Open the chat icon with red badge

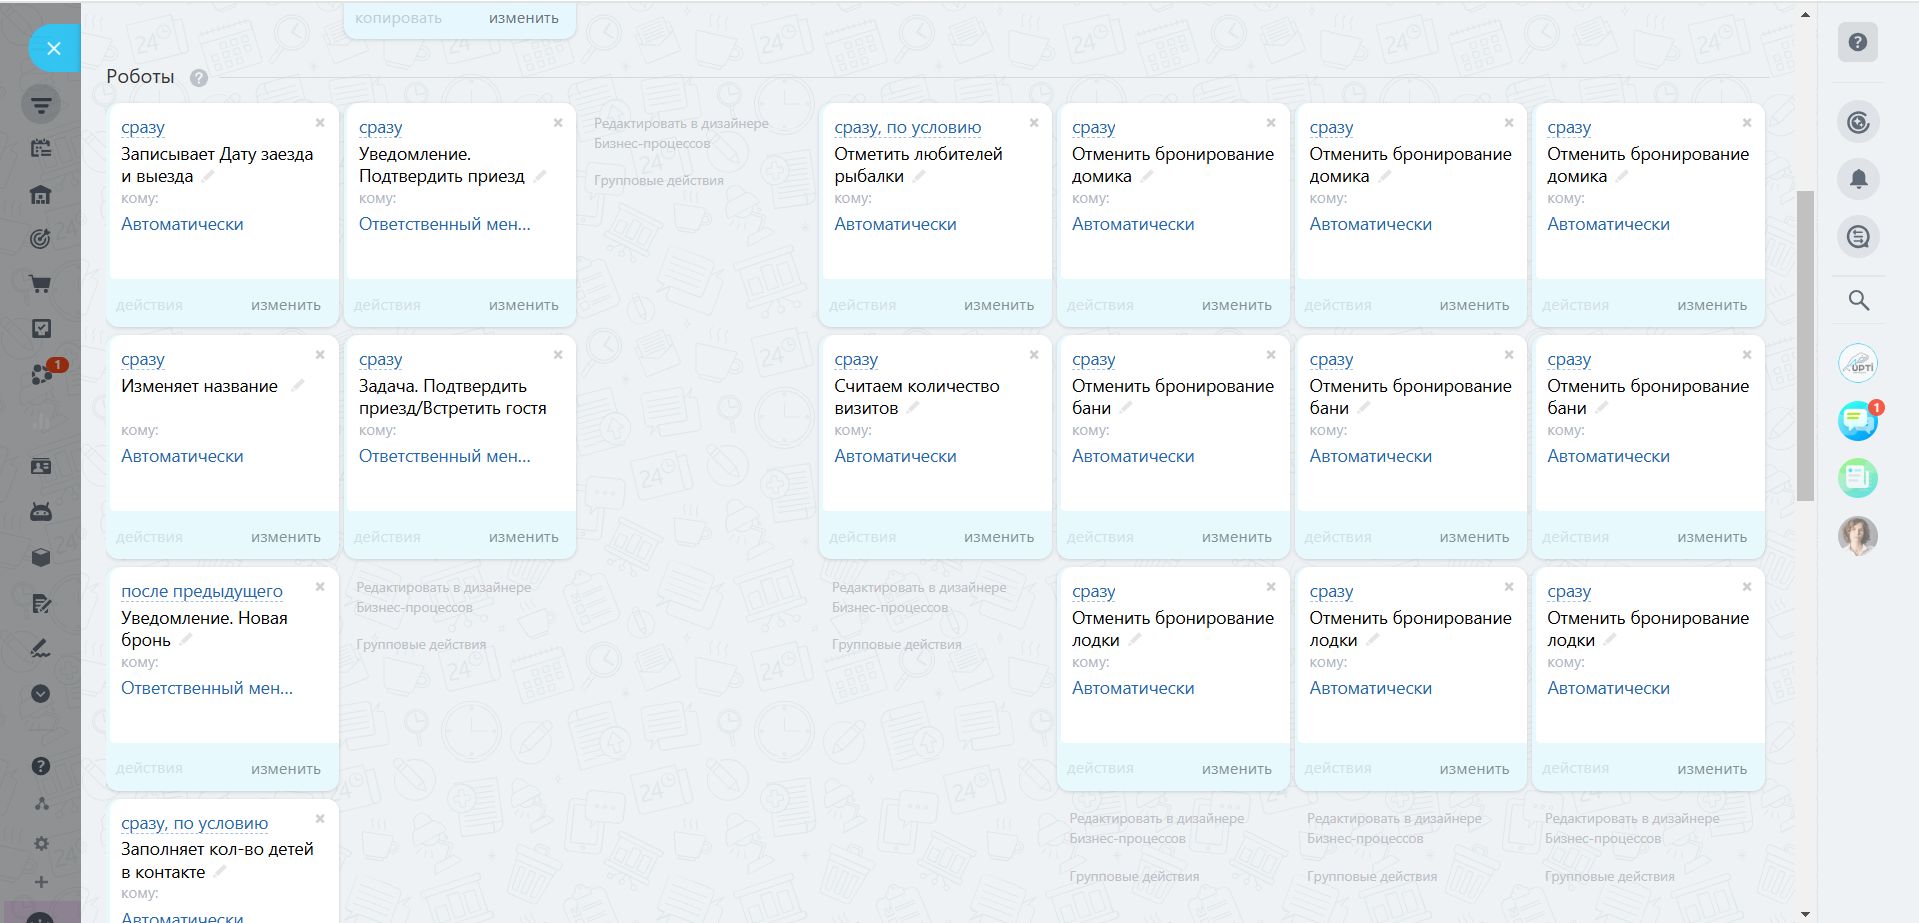[x=1858, y=421]
